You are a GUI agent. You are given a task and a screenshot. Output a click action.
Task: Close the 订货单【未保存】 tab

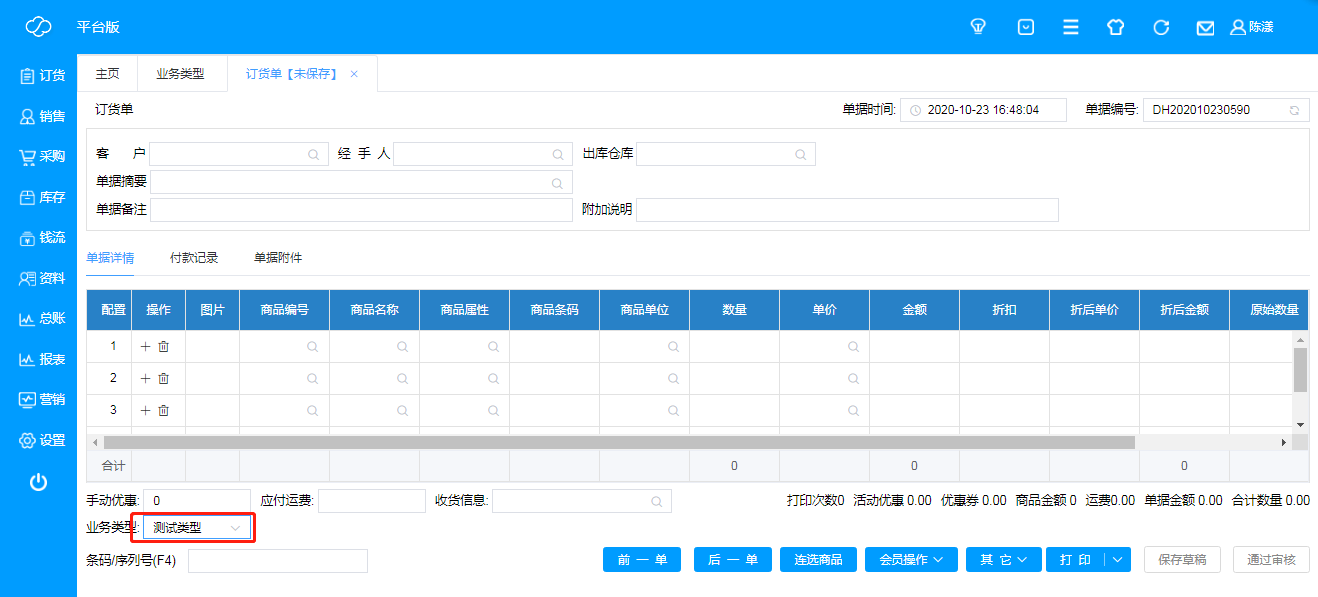click(354, 74)
